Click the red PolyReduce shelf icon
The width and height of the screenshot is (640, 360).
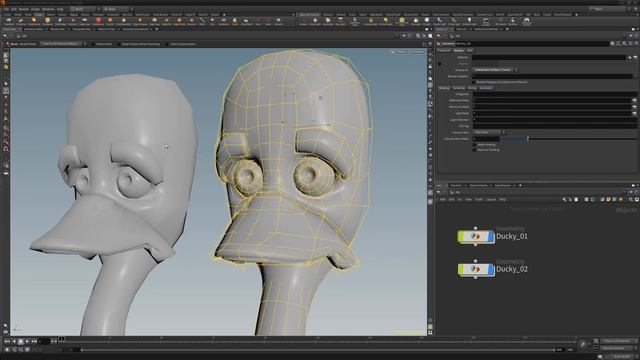(98, 20)
